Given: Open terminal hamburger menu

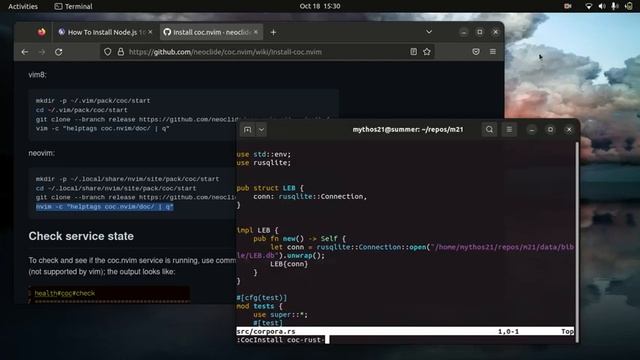Looking at the screenshot, I should 509,129.
